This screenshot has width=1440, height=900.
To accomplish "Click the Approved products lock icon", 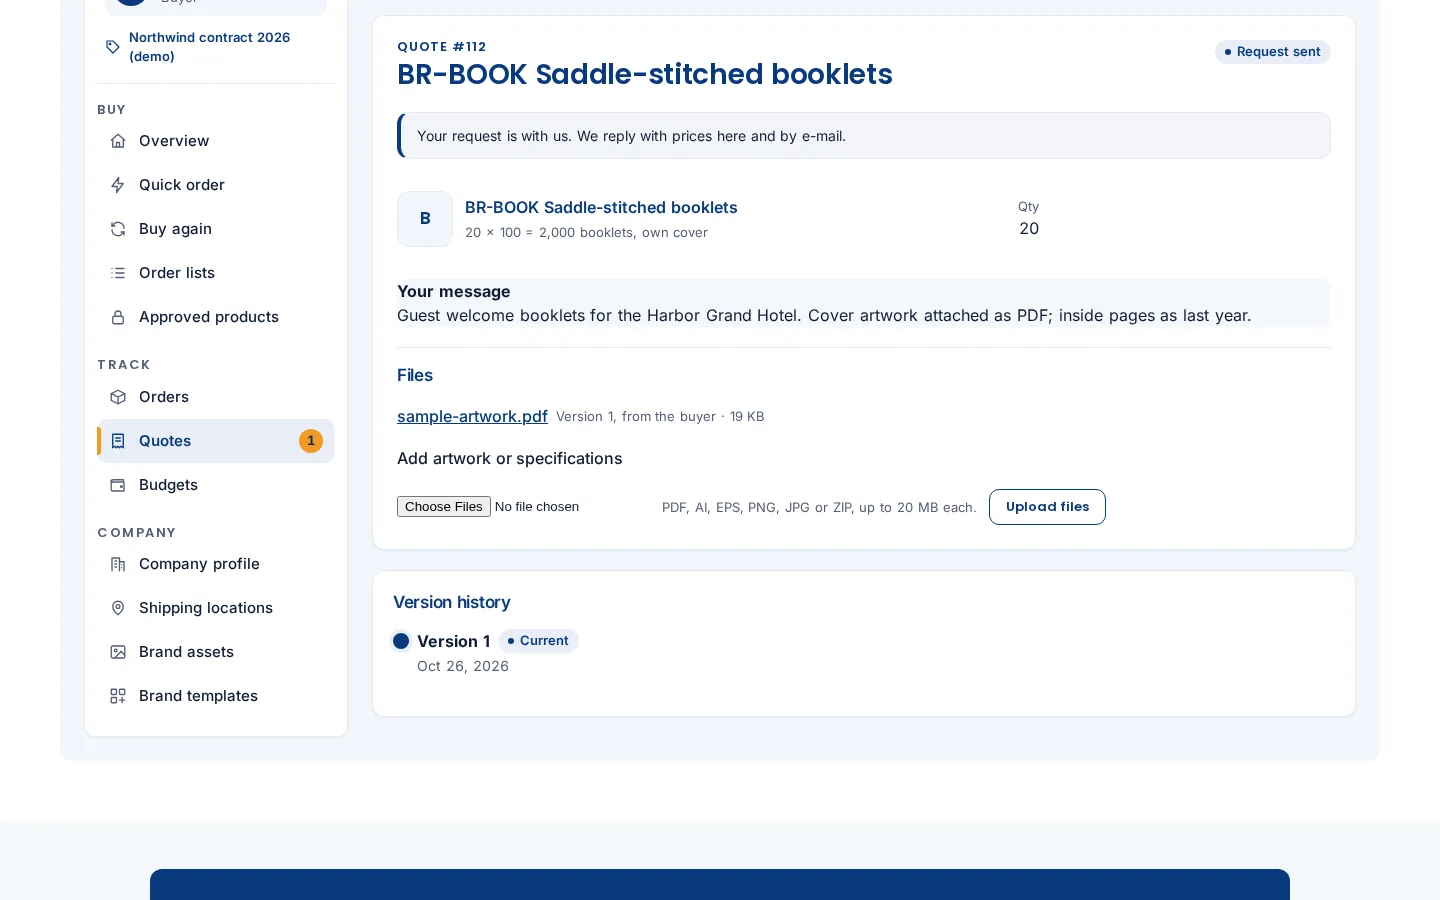I will 118,317.
